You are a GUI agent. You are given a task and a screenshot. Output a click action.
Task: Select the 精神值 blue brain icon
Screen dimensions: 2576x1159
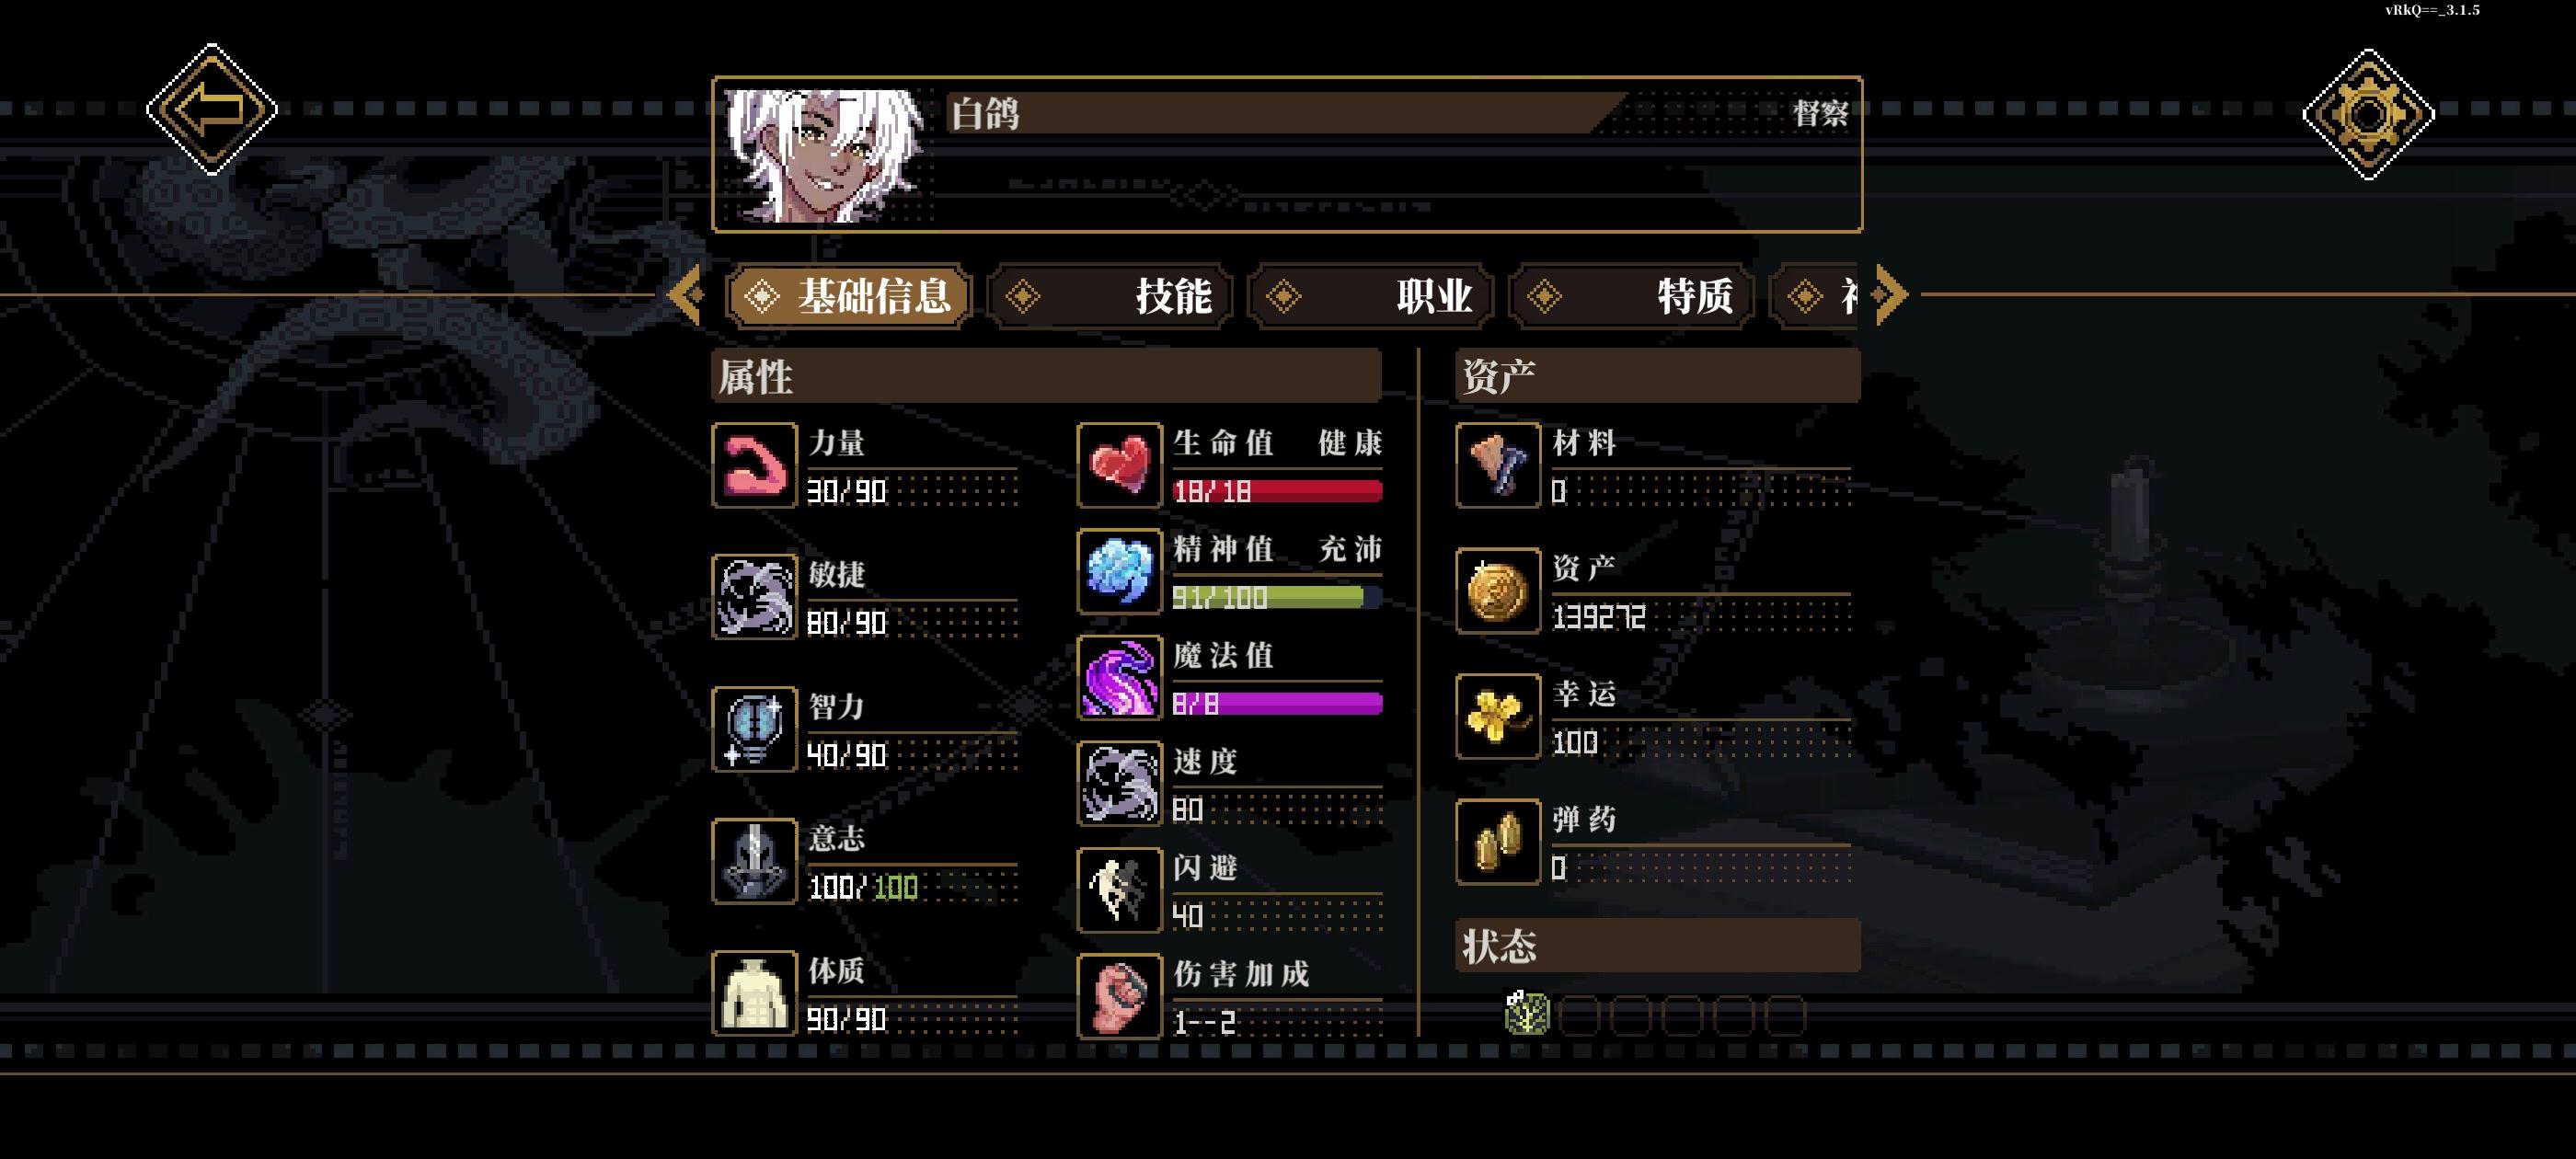pos(1119,571)
